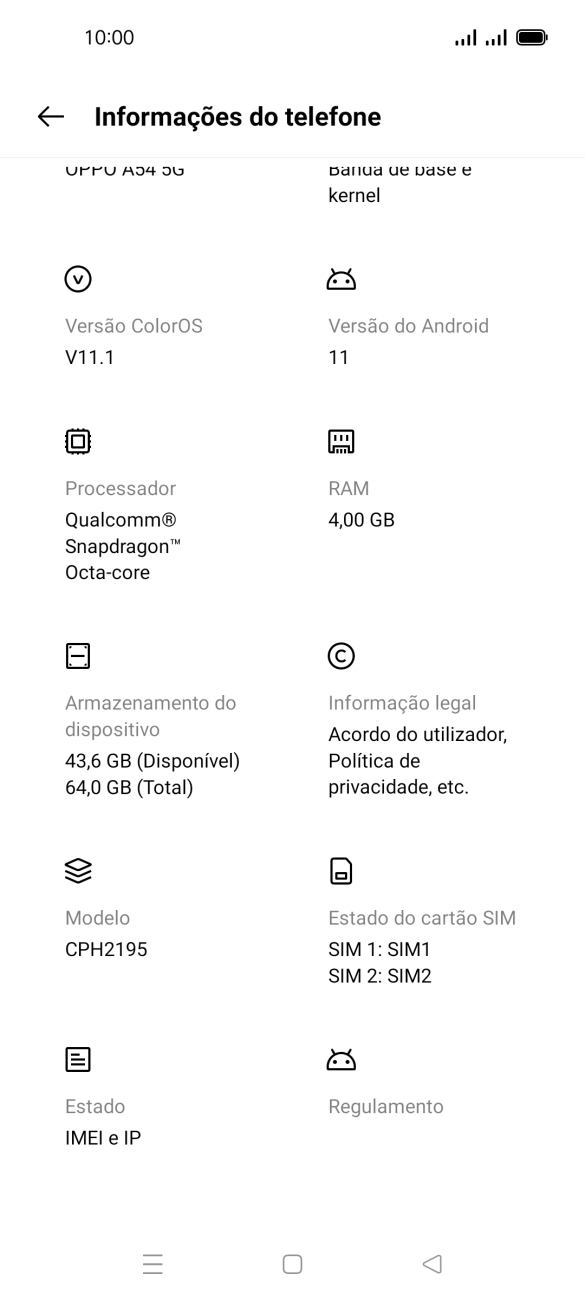The image size is (585, 1300).
Task: Open legal info via the copyright icon
Action: coord(340,656)
